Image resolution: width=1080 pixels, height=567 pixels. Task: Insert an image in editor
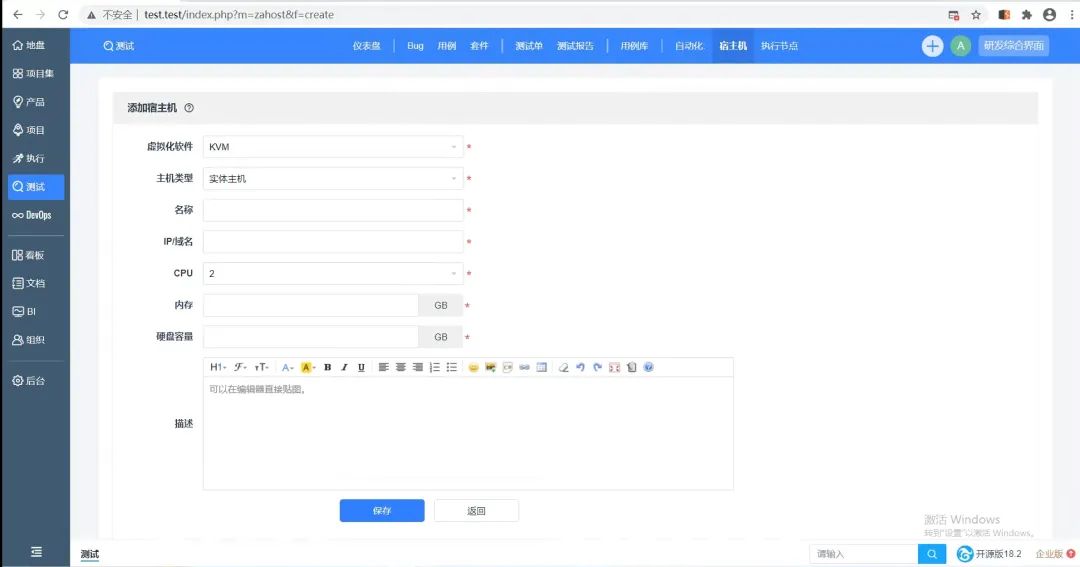coord(490,367)
